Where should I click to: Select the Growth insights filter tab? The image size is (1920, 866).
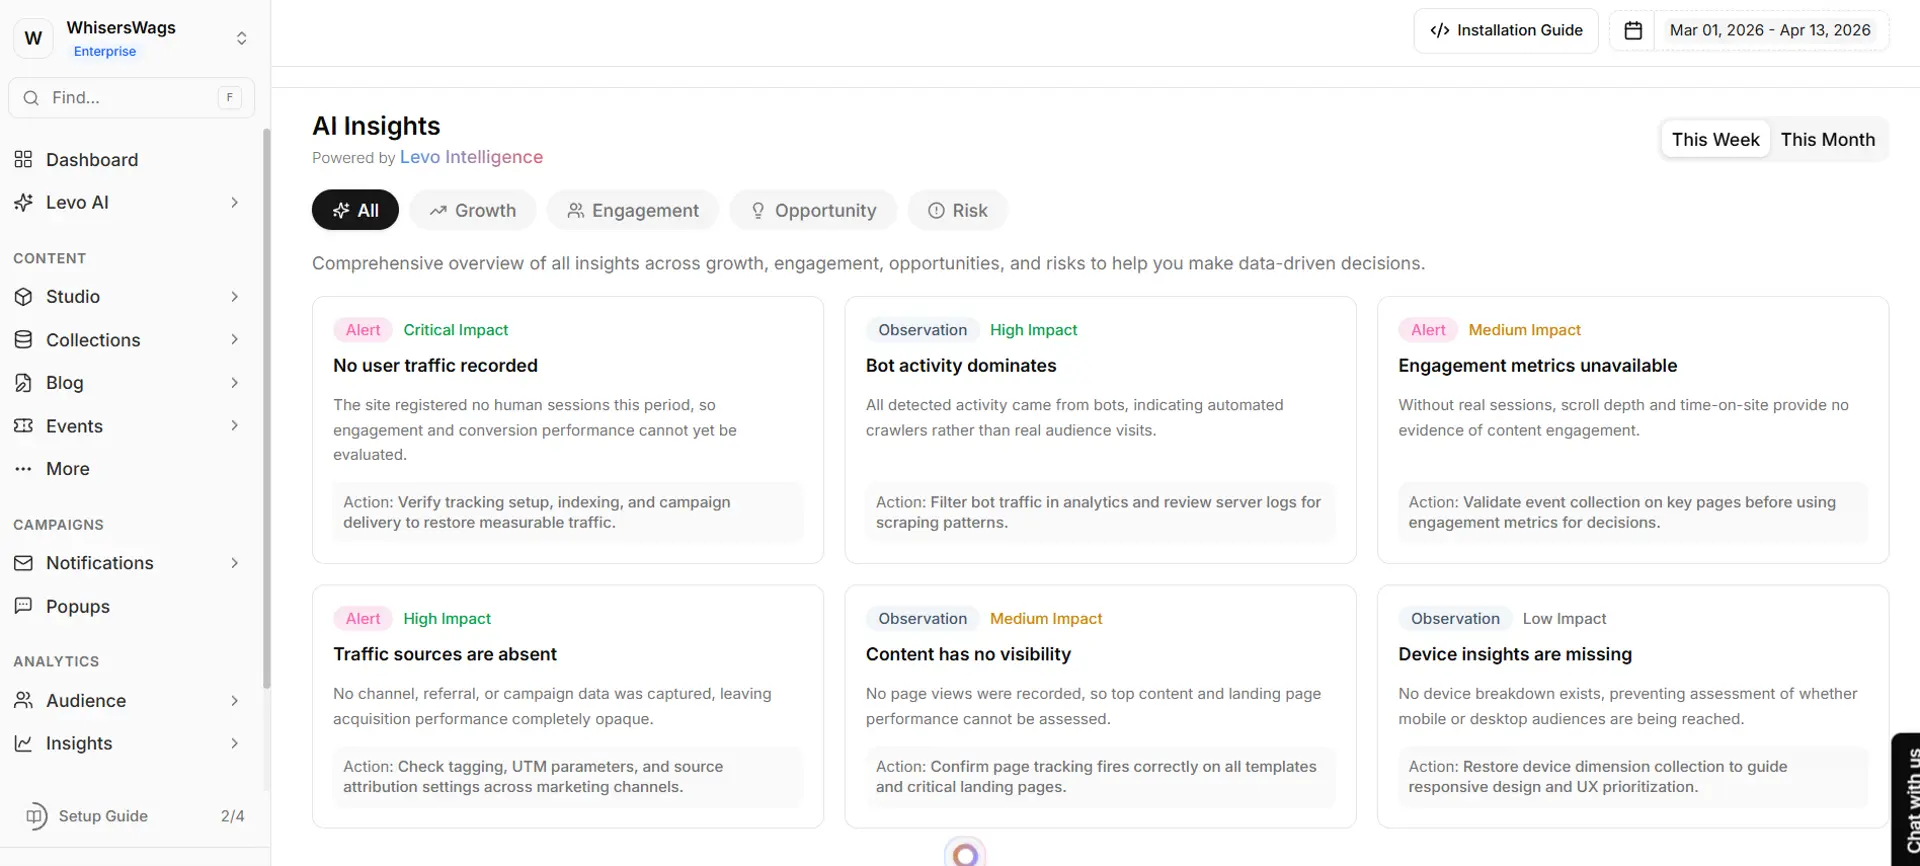click(473, 211)
